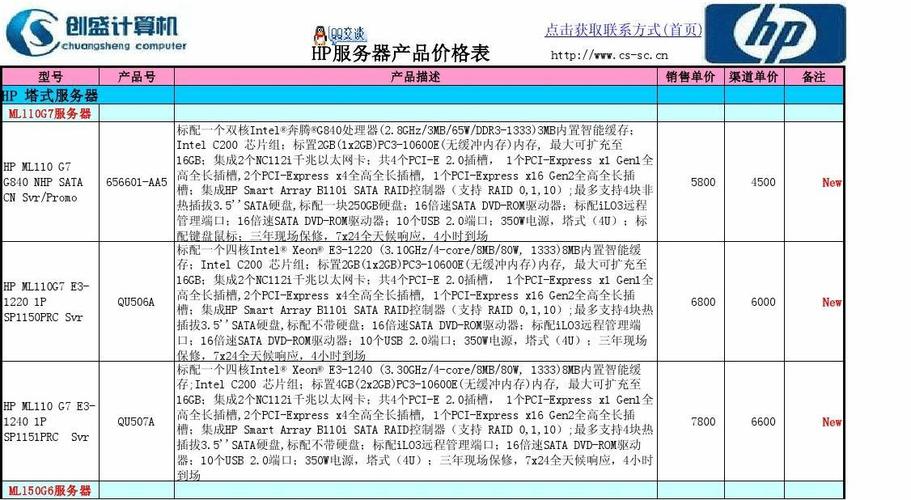
Task: Click the HP 塔式服务器 section row
Action: tap(422, 95)
